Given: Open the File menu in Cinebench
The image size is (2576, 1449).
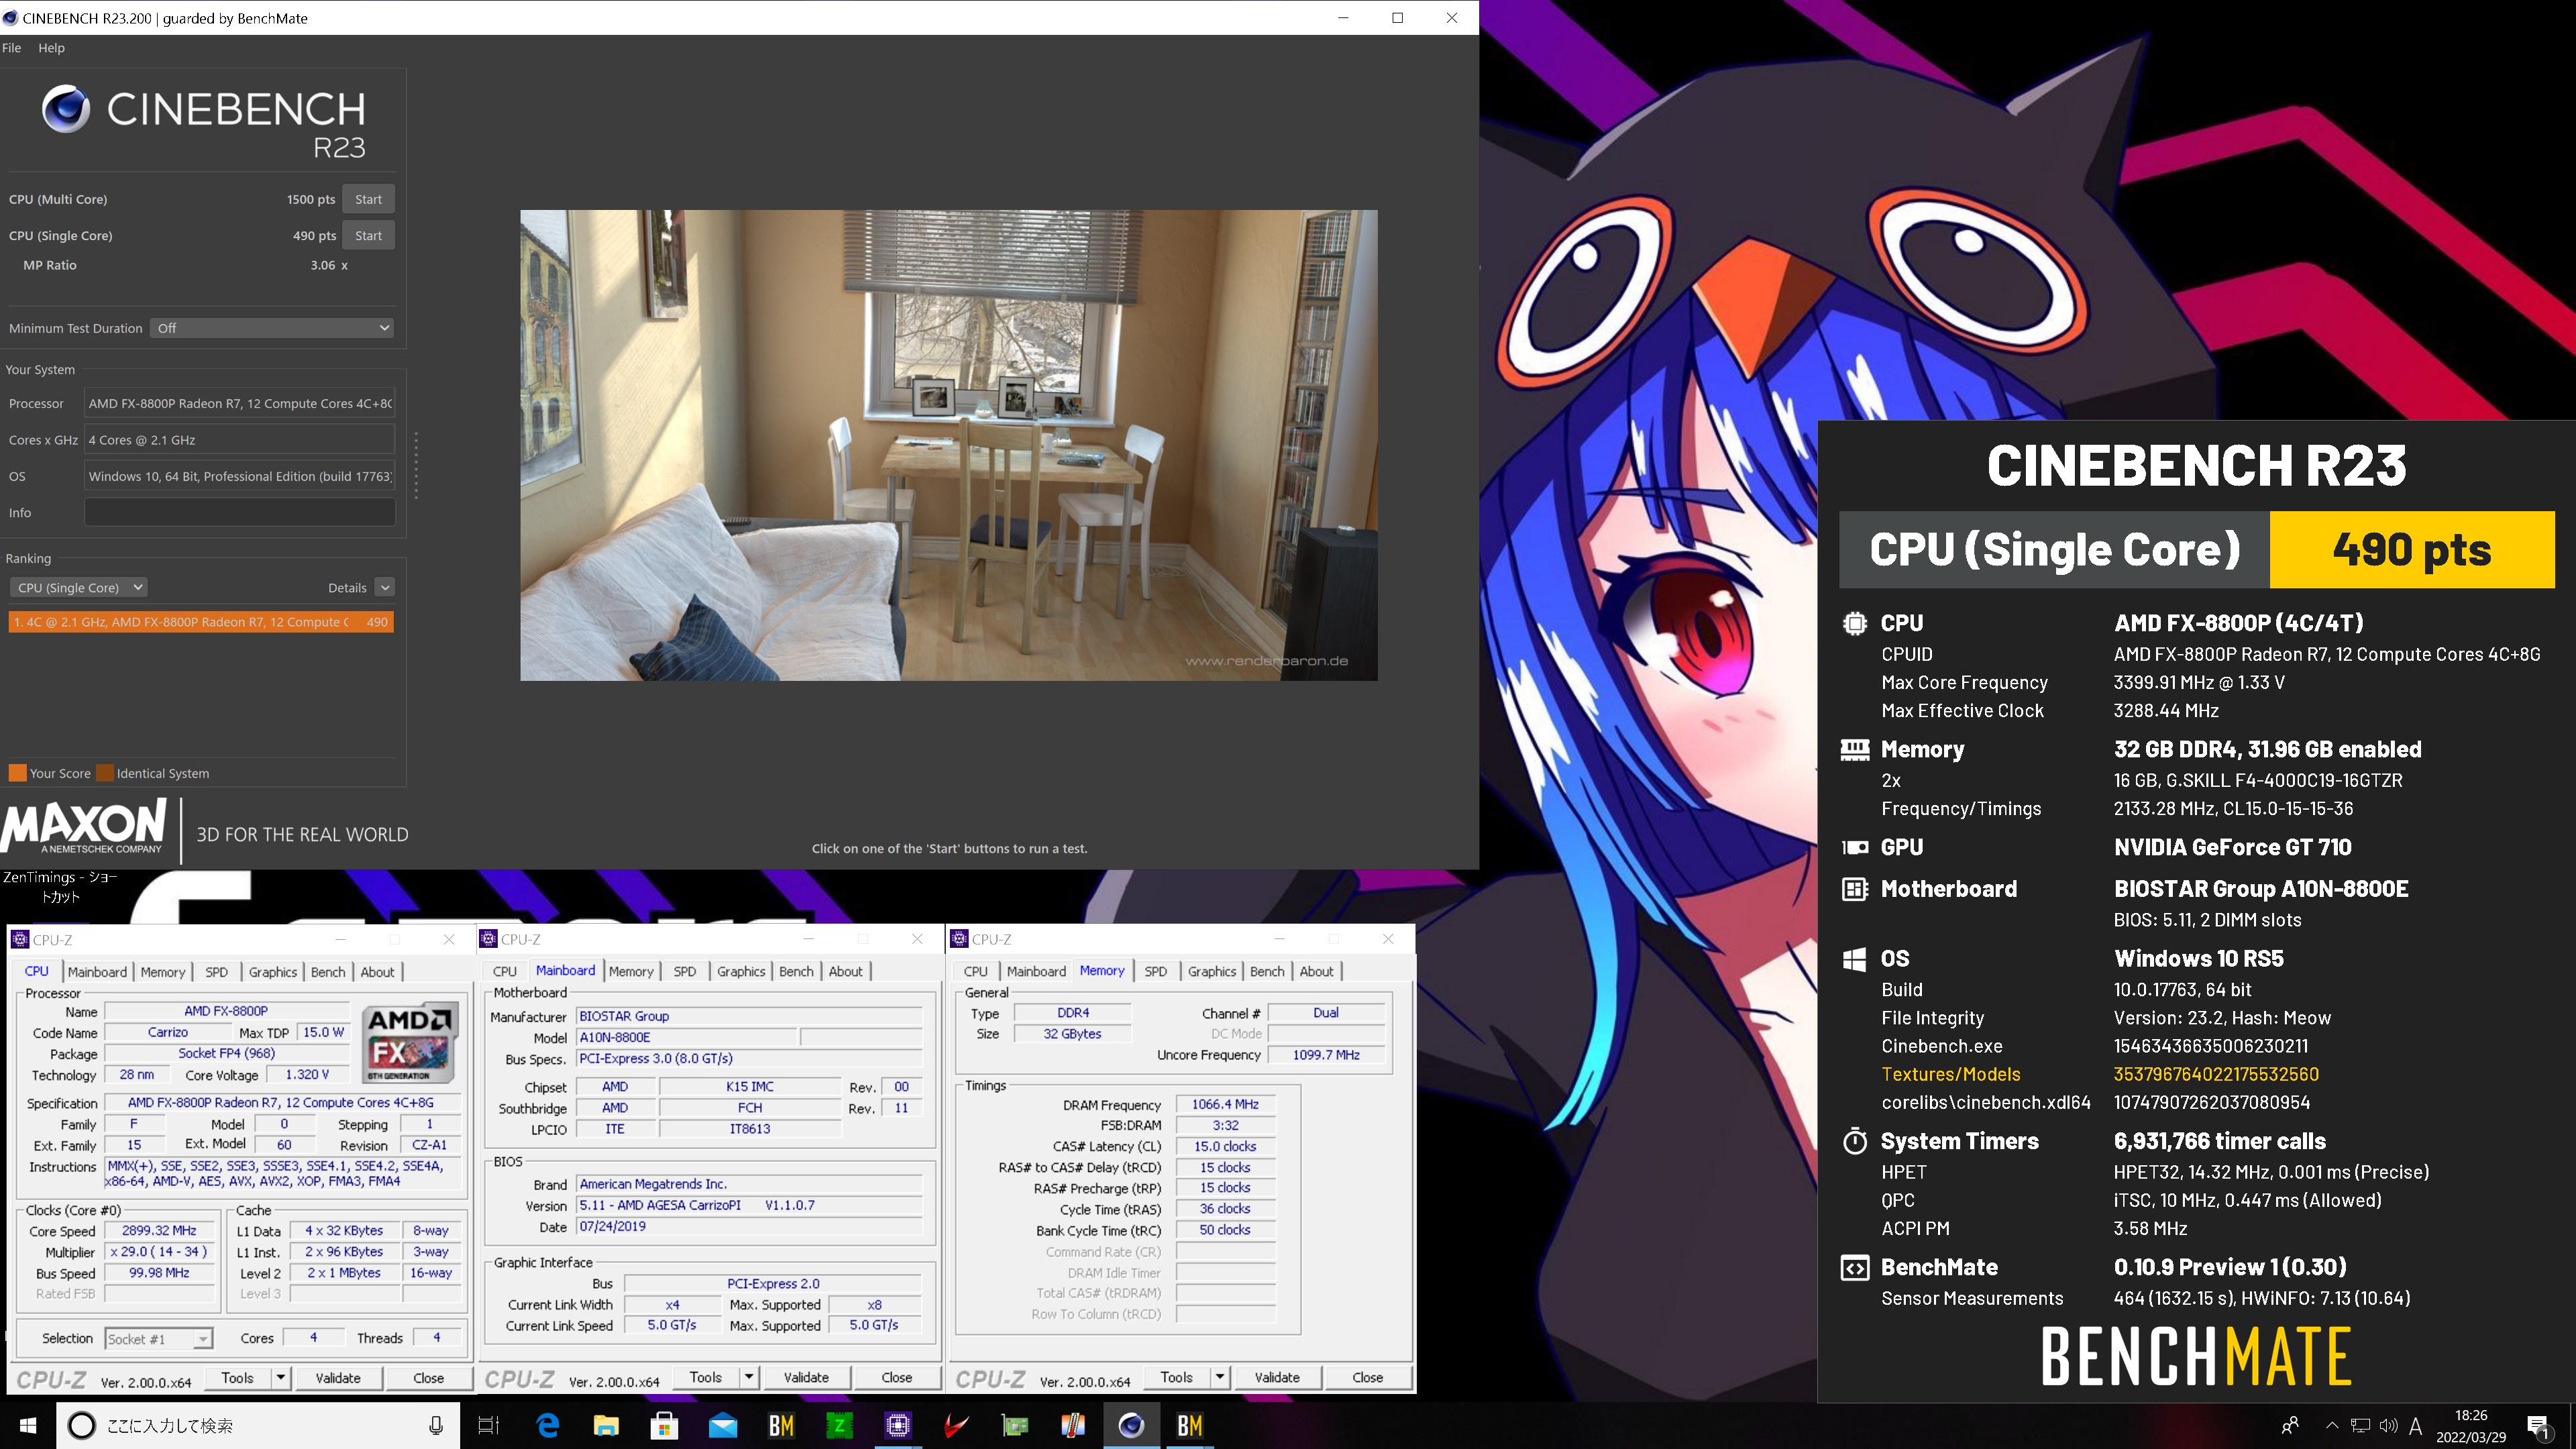Looking at the screenshot, I should pos(12,48).
